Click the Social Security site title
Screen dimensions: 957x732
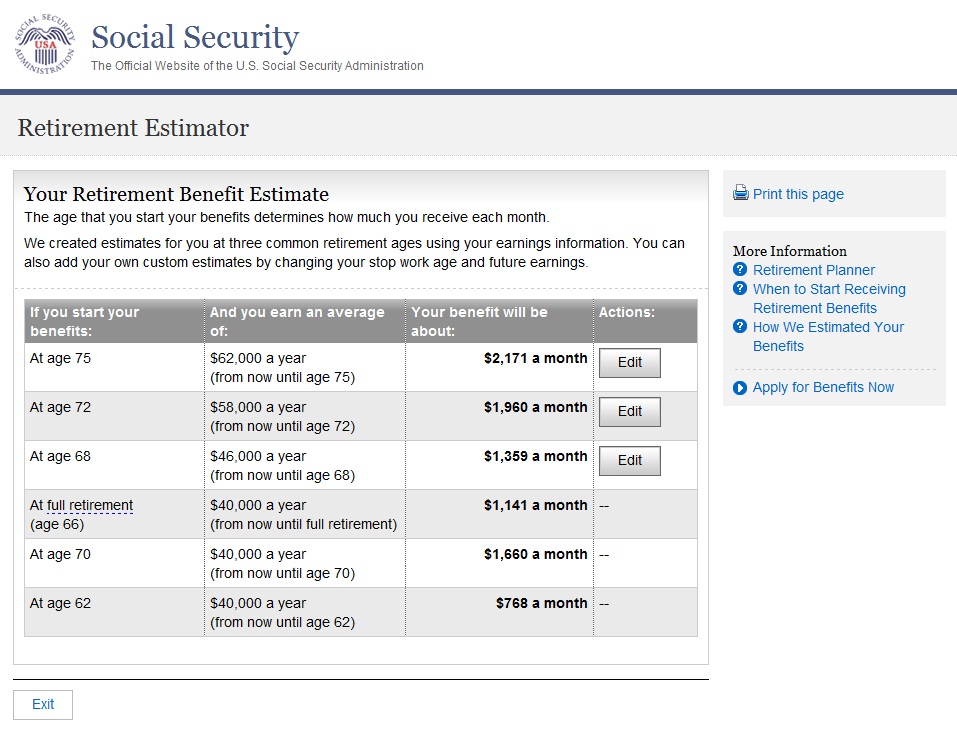[x=195, y=38]
